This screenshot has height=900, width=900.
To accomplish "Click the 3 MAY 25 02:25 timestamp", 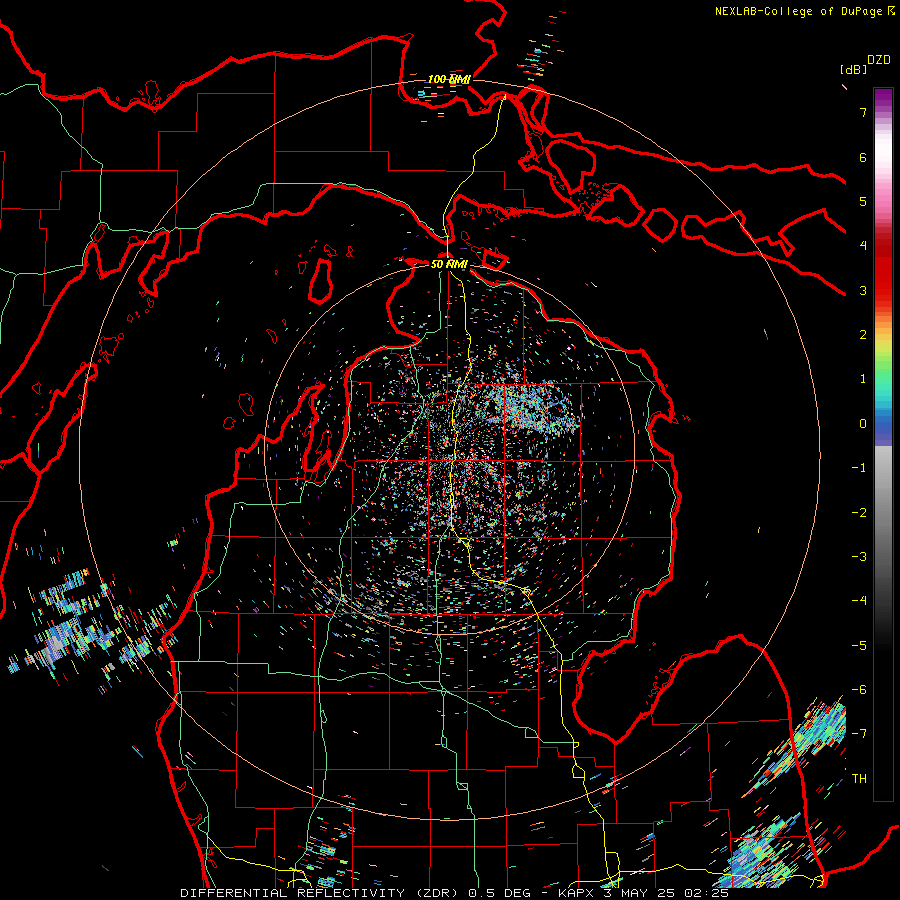I will point(664,893).
